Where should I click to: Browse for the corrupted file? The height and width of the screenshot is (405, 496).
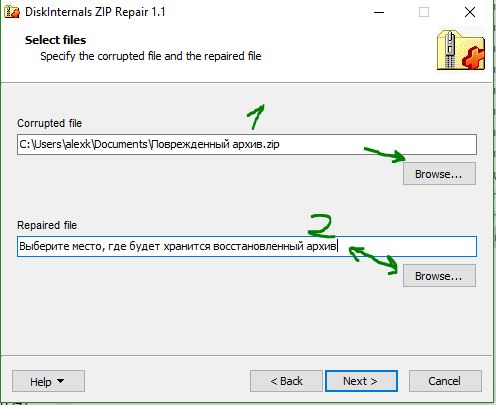[x=439, y=174]
